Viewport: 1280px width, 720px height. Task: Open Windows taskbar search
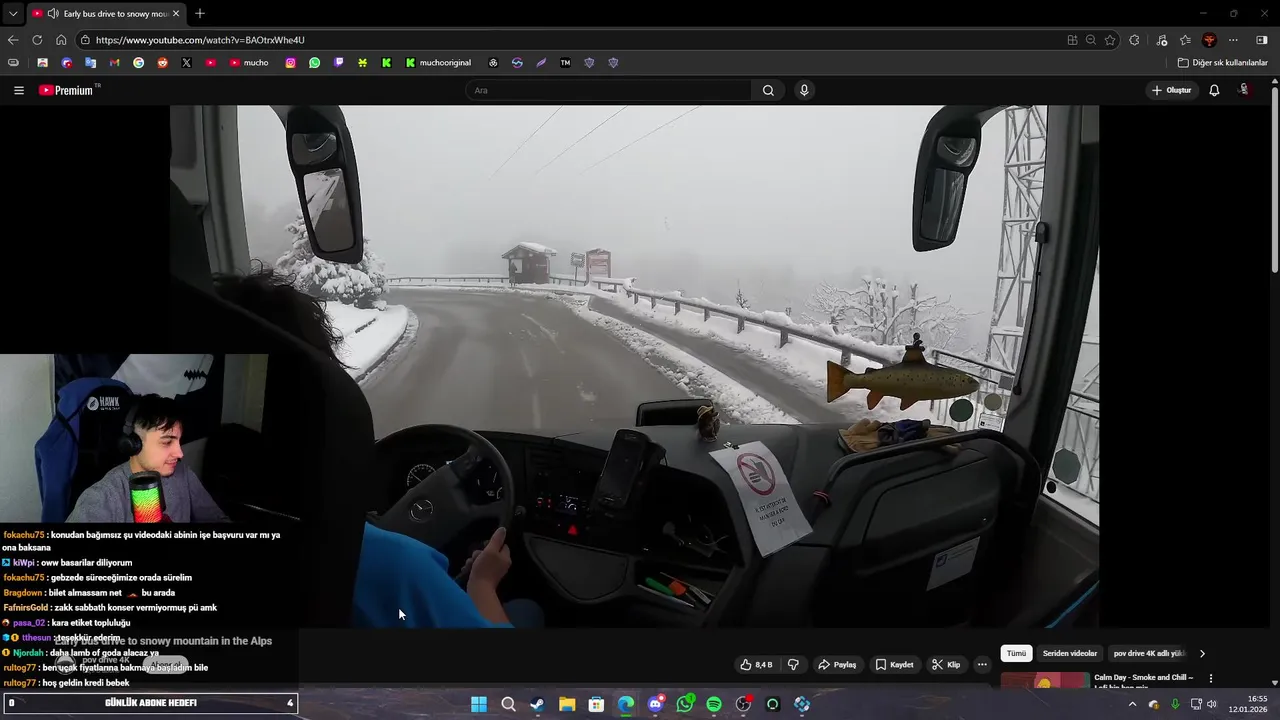(508, 704)
